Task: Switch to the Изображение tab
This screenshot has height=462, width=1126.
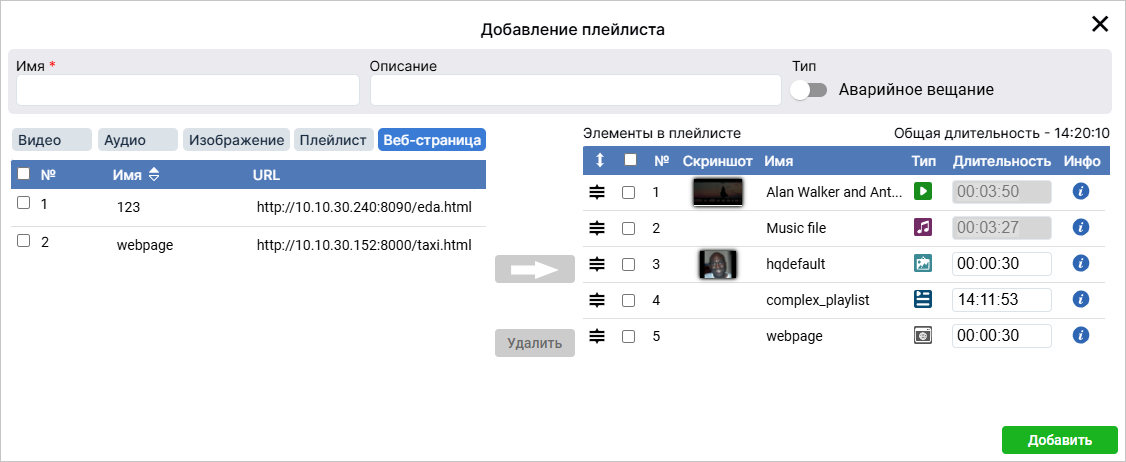Action: (236, 140)
